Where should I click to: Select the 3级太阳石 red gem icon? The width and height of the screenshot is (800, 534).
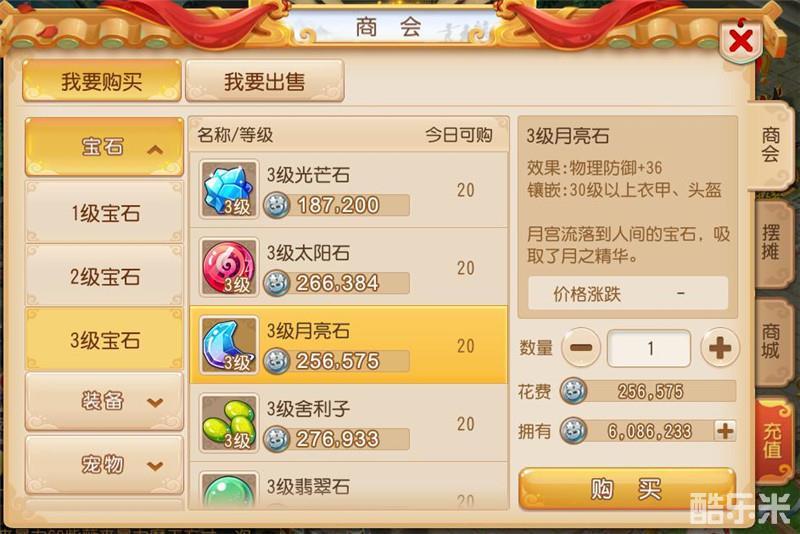coord(229,268)
